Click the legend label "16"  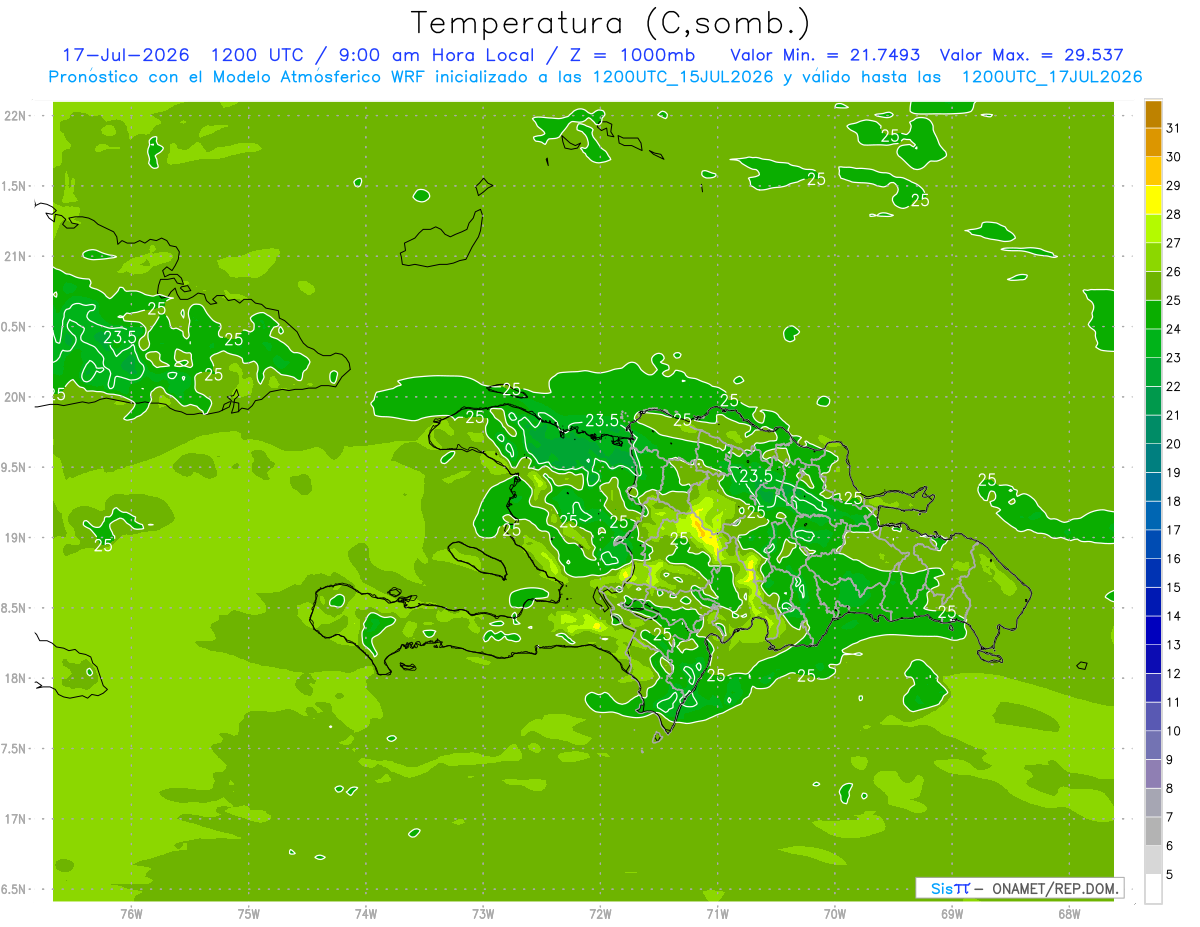[x=1174, y=559]
